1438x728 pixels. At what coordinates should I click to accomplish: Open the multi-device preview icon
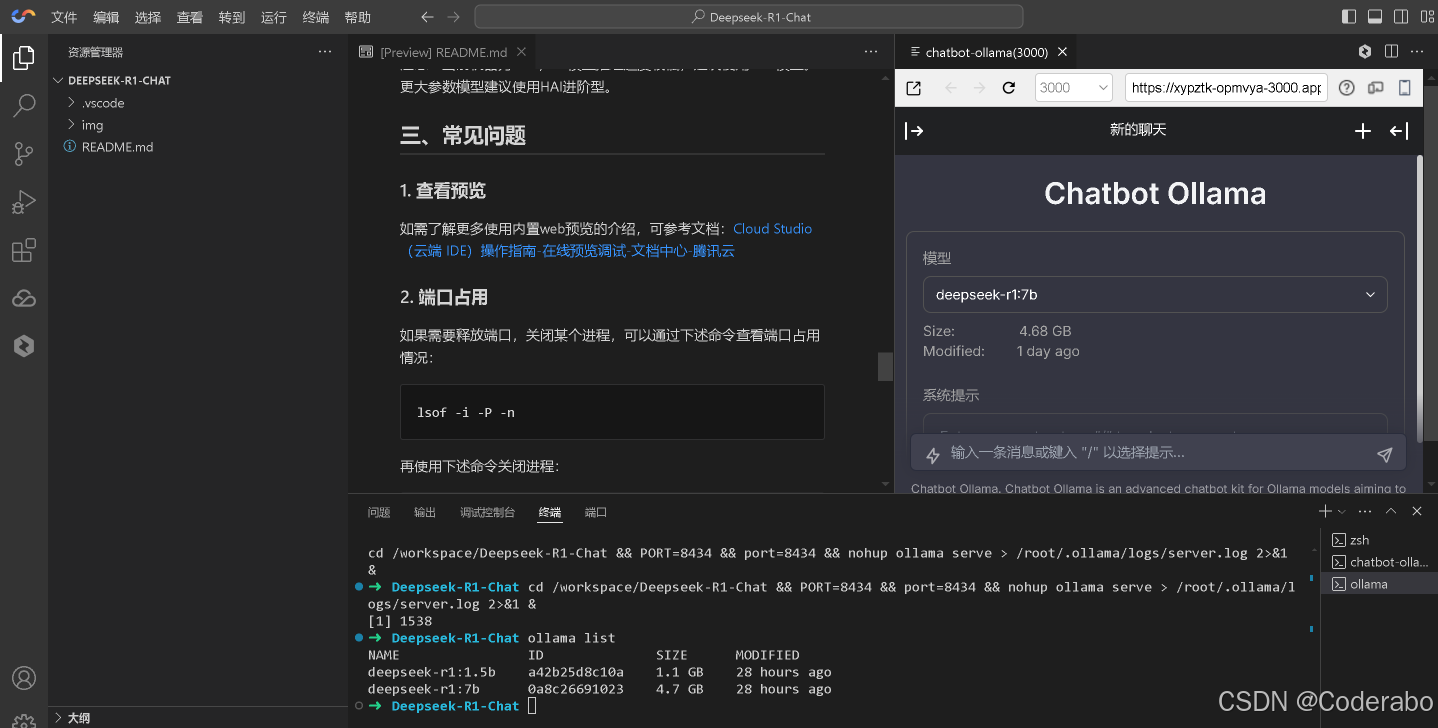[x=1375, y=88]
